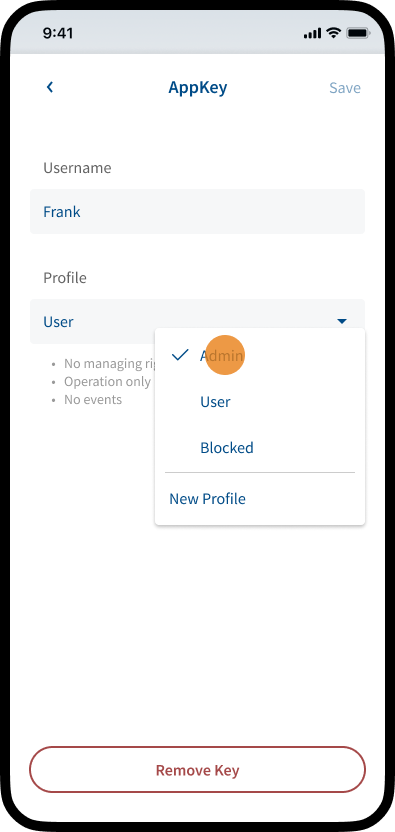The height and width of the screenshot is (832, 395).
Task: Tap the Wi-Fi status icon
Action: (333, 33)
